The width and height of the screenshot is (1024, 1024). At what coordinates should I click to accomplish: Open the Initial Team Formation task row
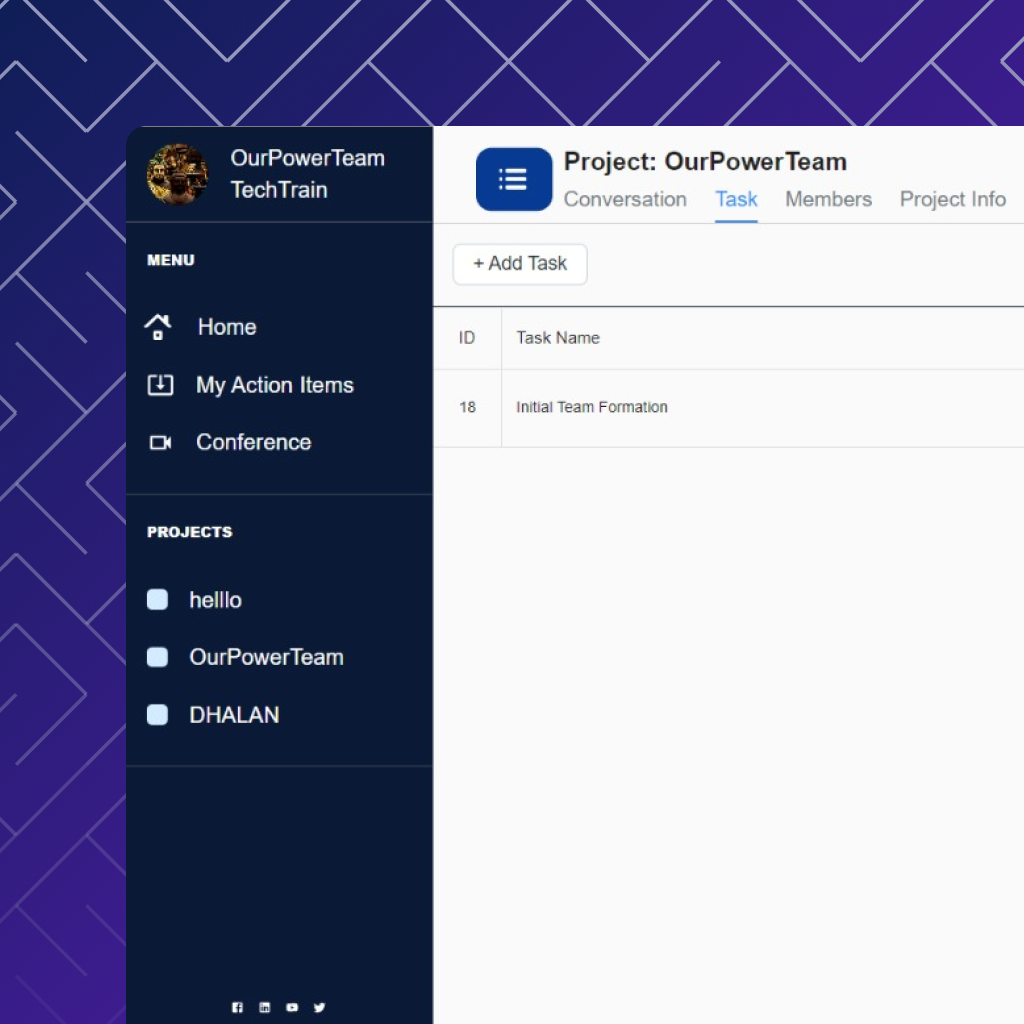pos(592,407)
